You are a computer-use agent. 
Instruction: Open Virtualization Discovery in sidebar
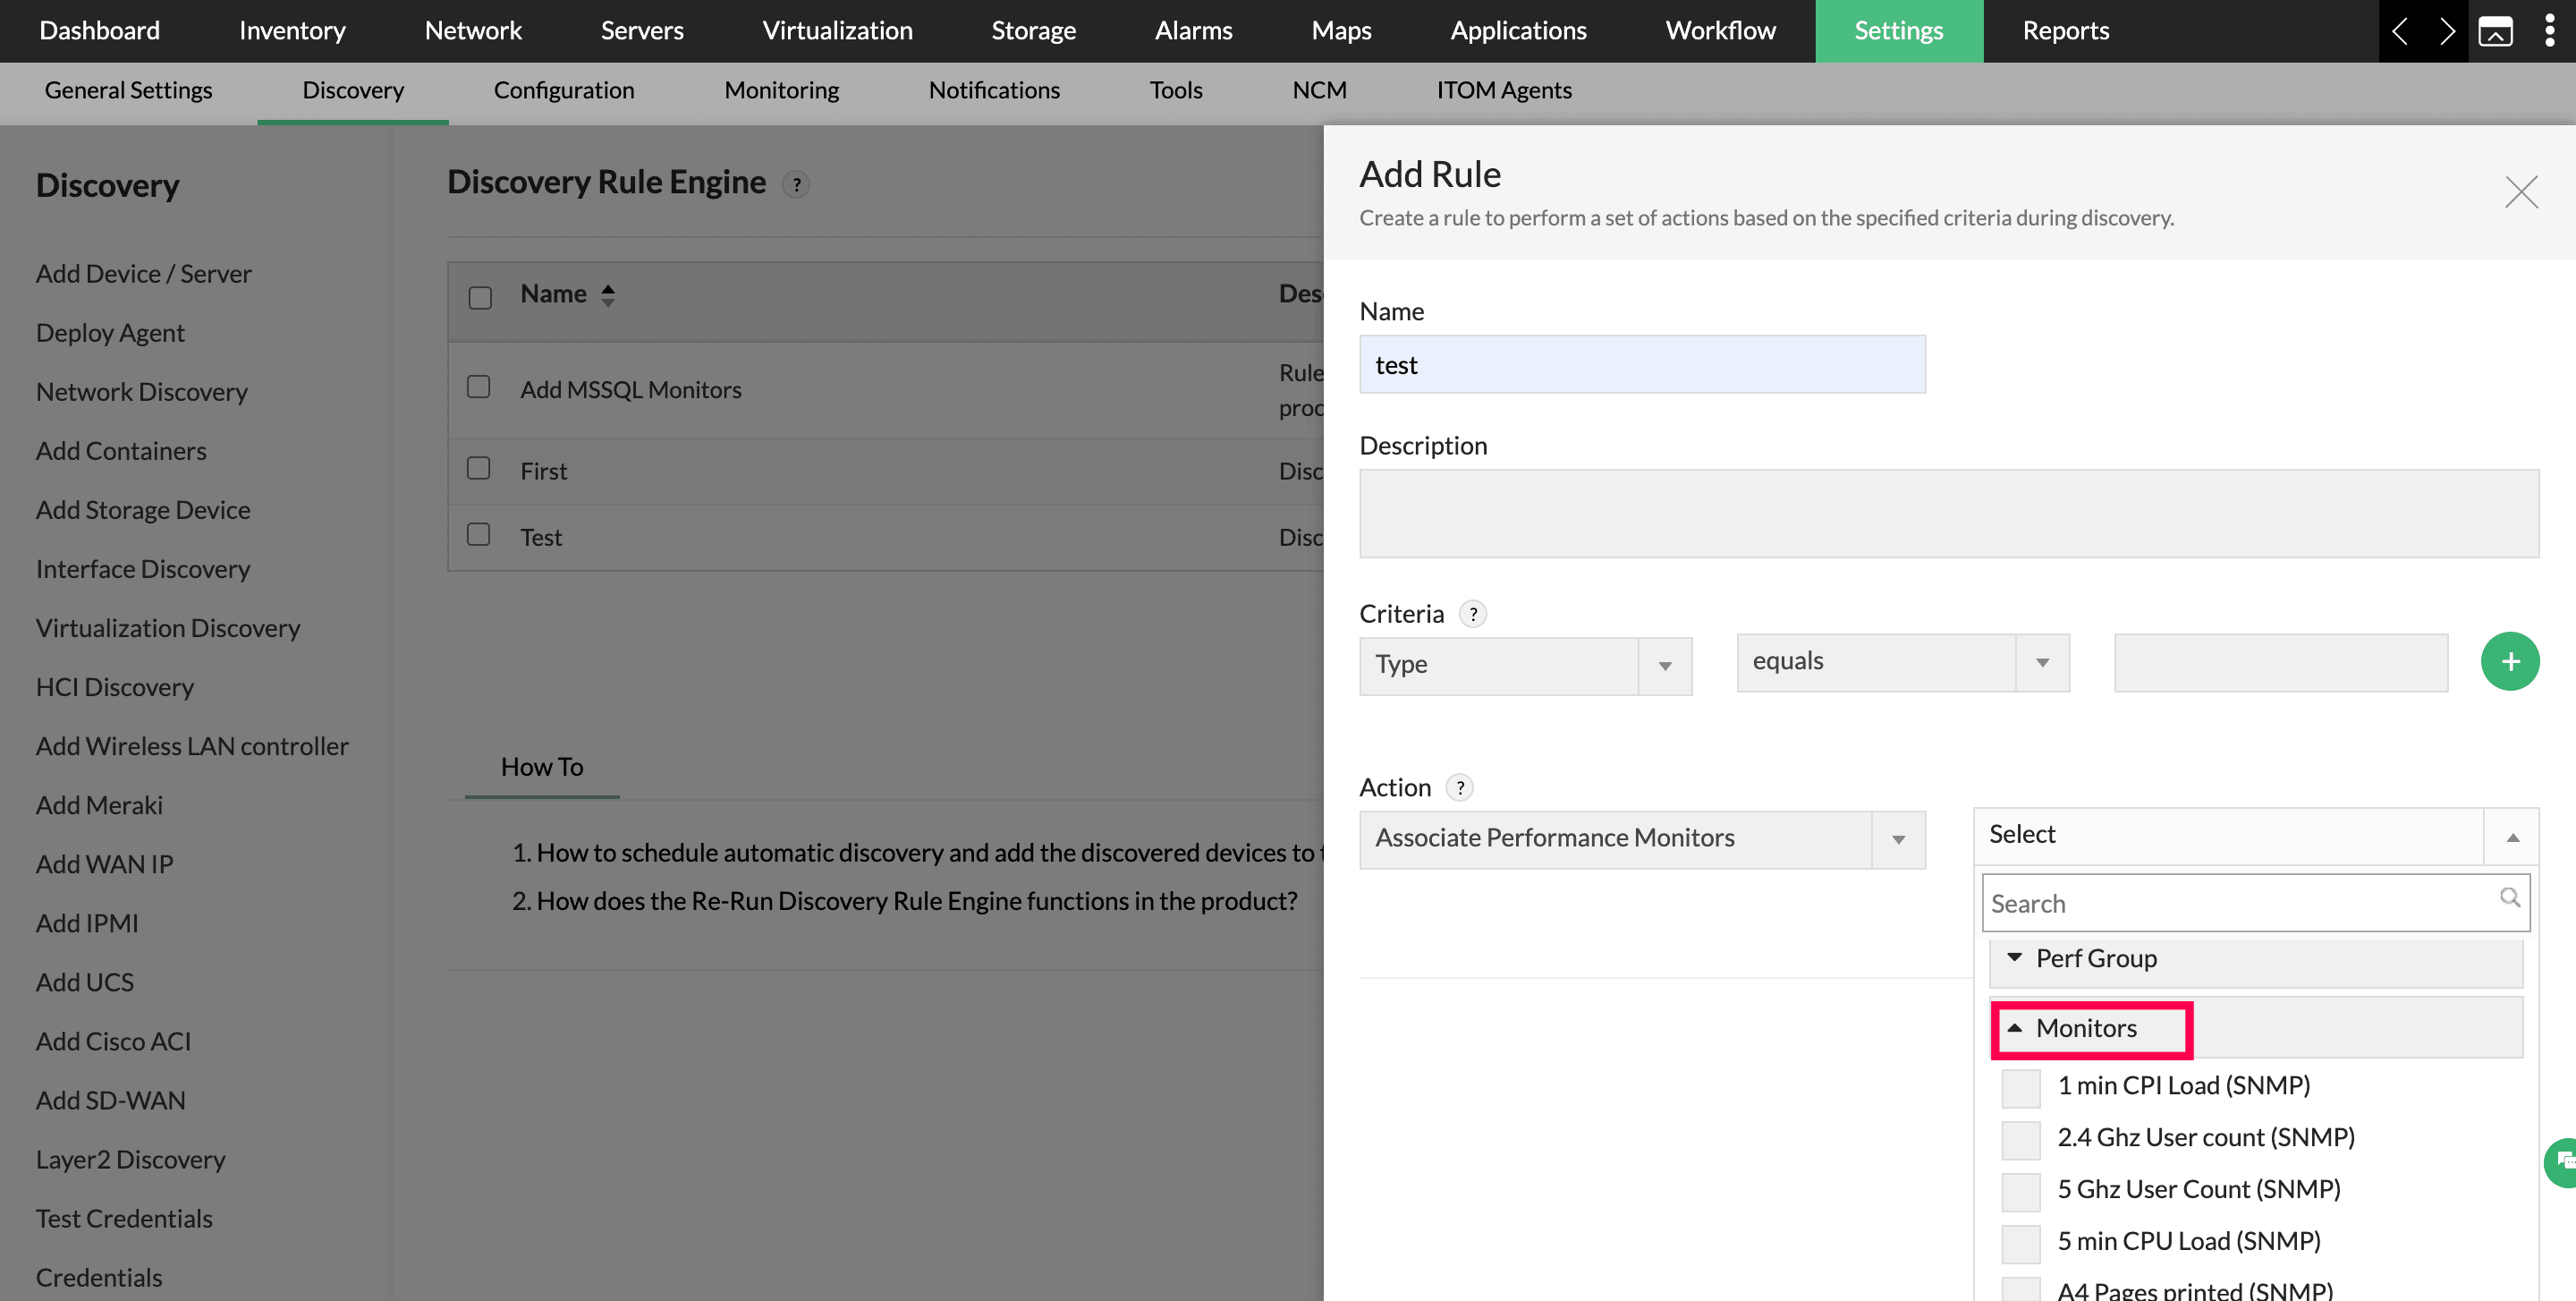(x=168, y=628)
